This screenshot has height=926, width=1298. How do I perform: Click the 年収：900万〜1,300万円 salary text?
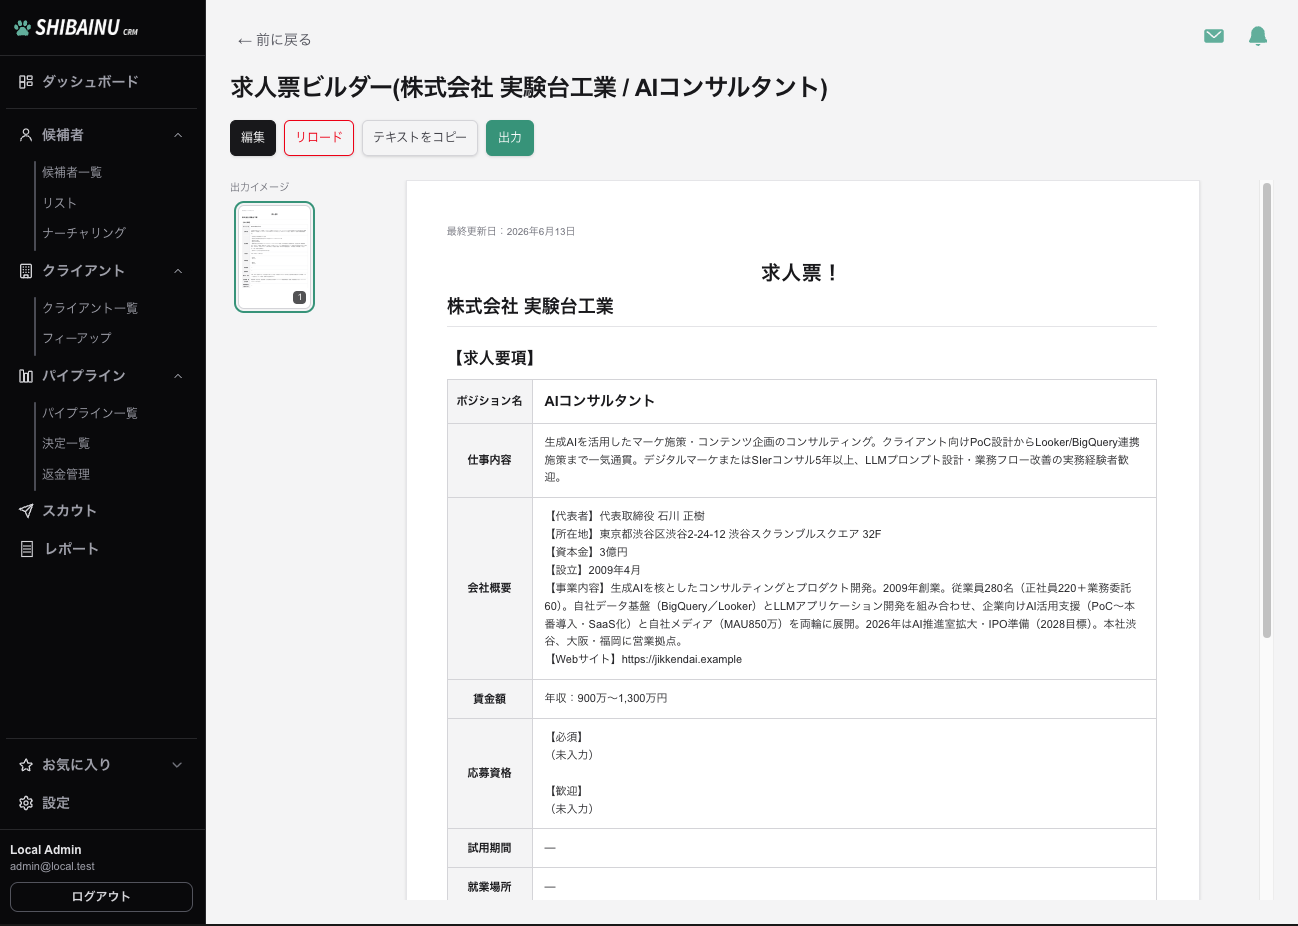605,699
